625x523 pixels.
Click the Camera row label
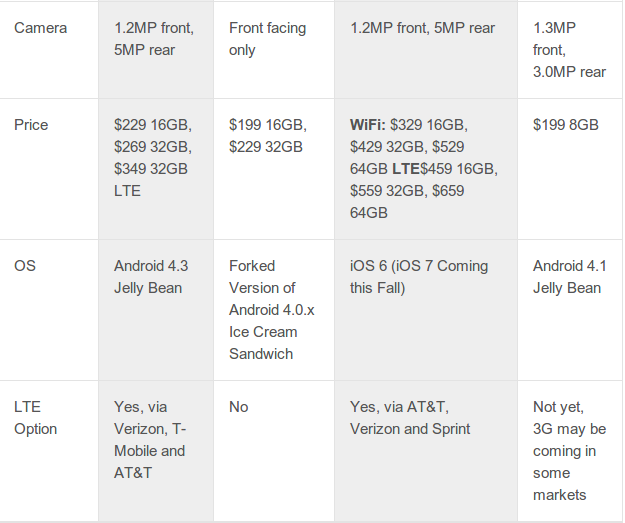[40, 28]
